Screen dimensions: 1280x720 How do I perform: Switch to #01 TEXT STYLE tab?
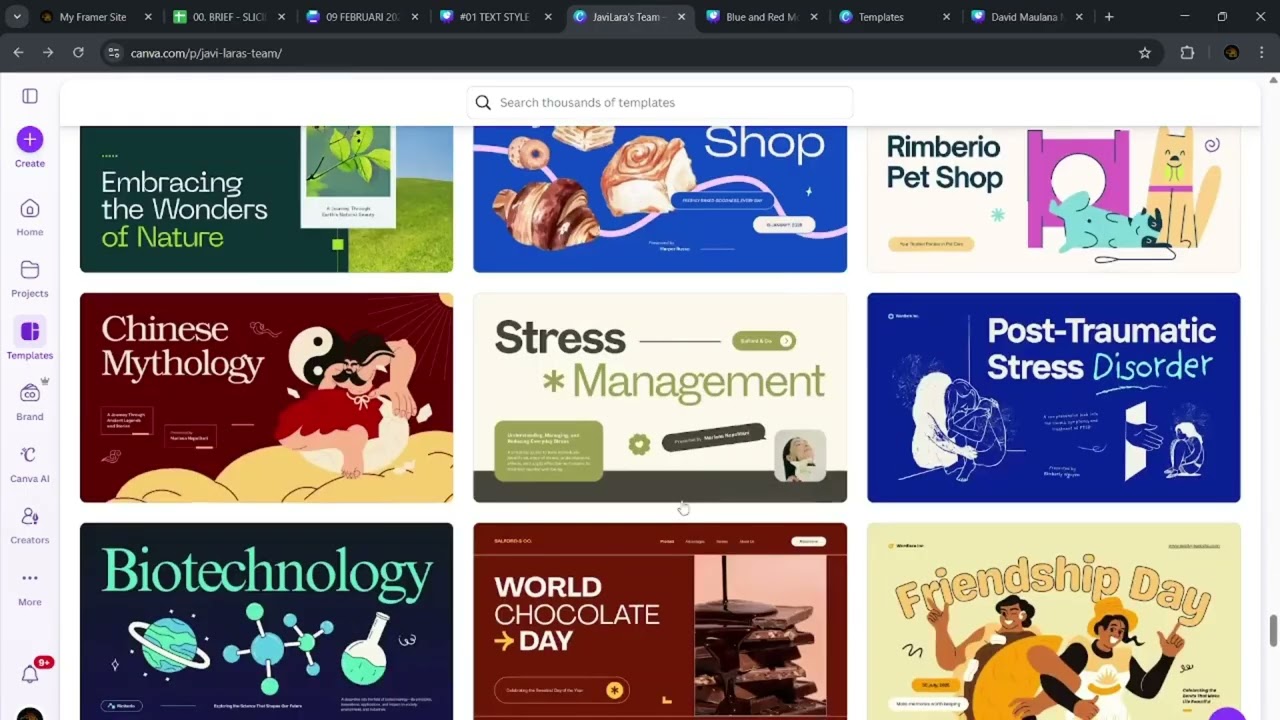click(495, 17)
